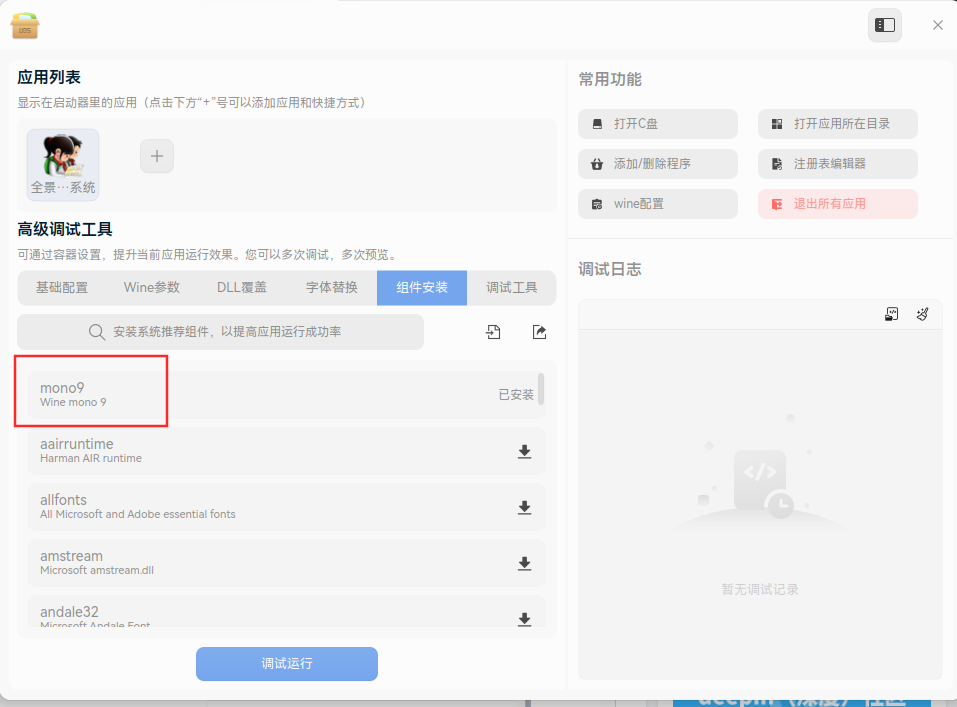The width and height of the screenshot is (957, 707).
Task: Select the 组件安装 tab
Action: point(422,288)
